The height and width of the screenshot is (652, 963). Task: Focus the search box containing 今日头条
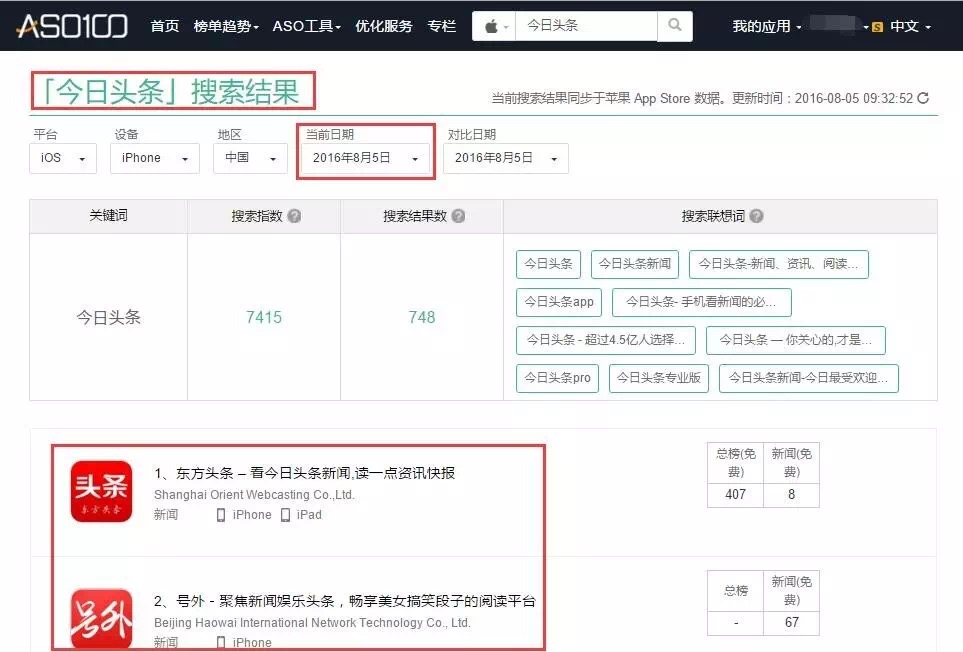[x=587, y=26]
